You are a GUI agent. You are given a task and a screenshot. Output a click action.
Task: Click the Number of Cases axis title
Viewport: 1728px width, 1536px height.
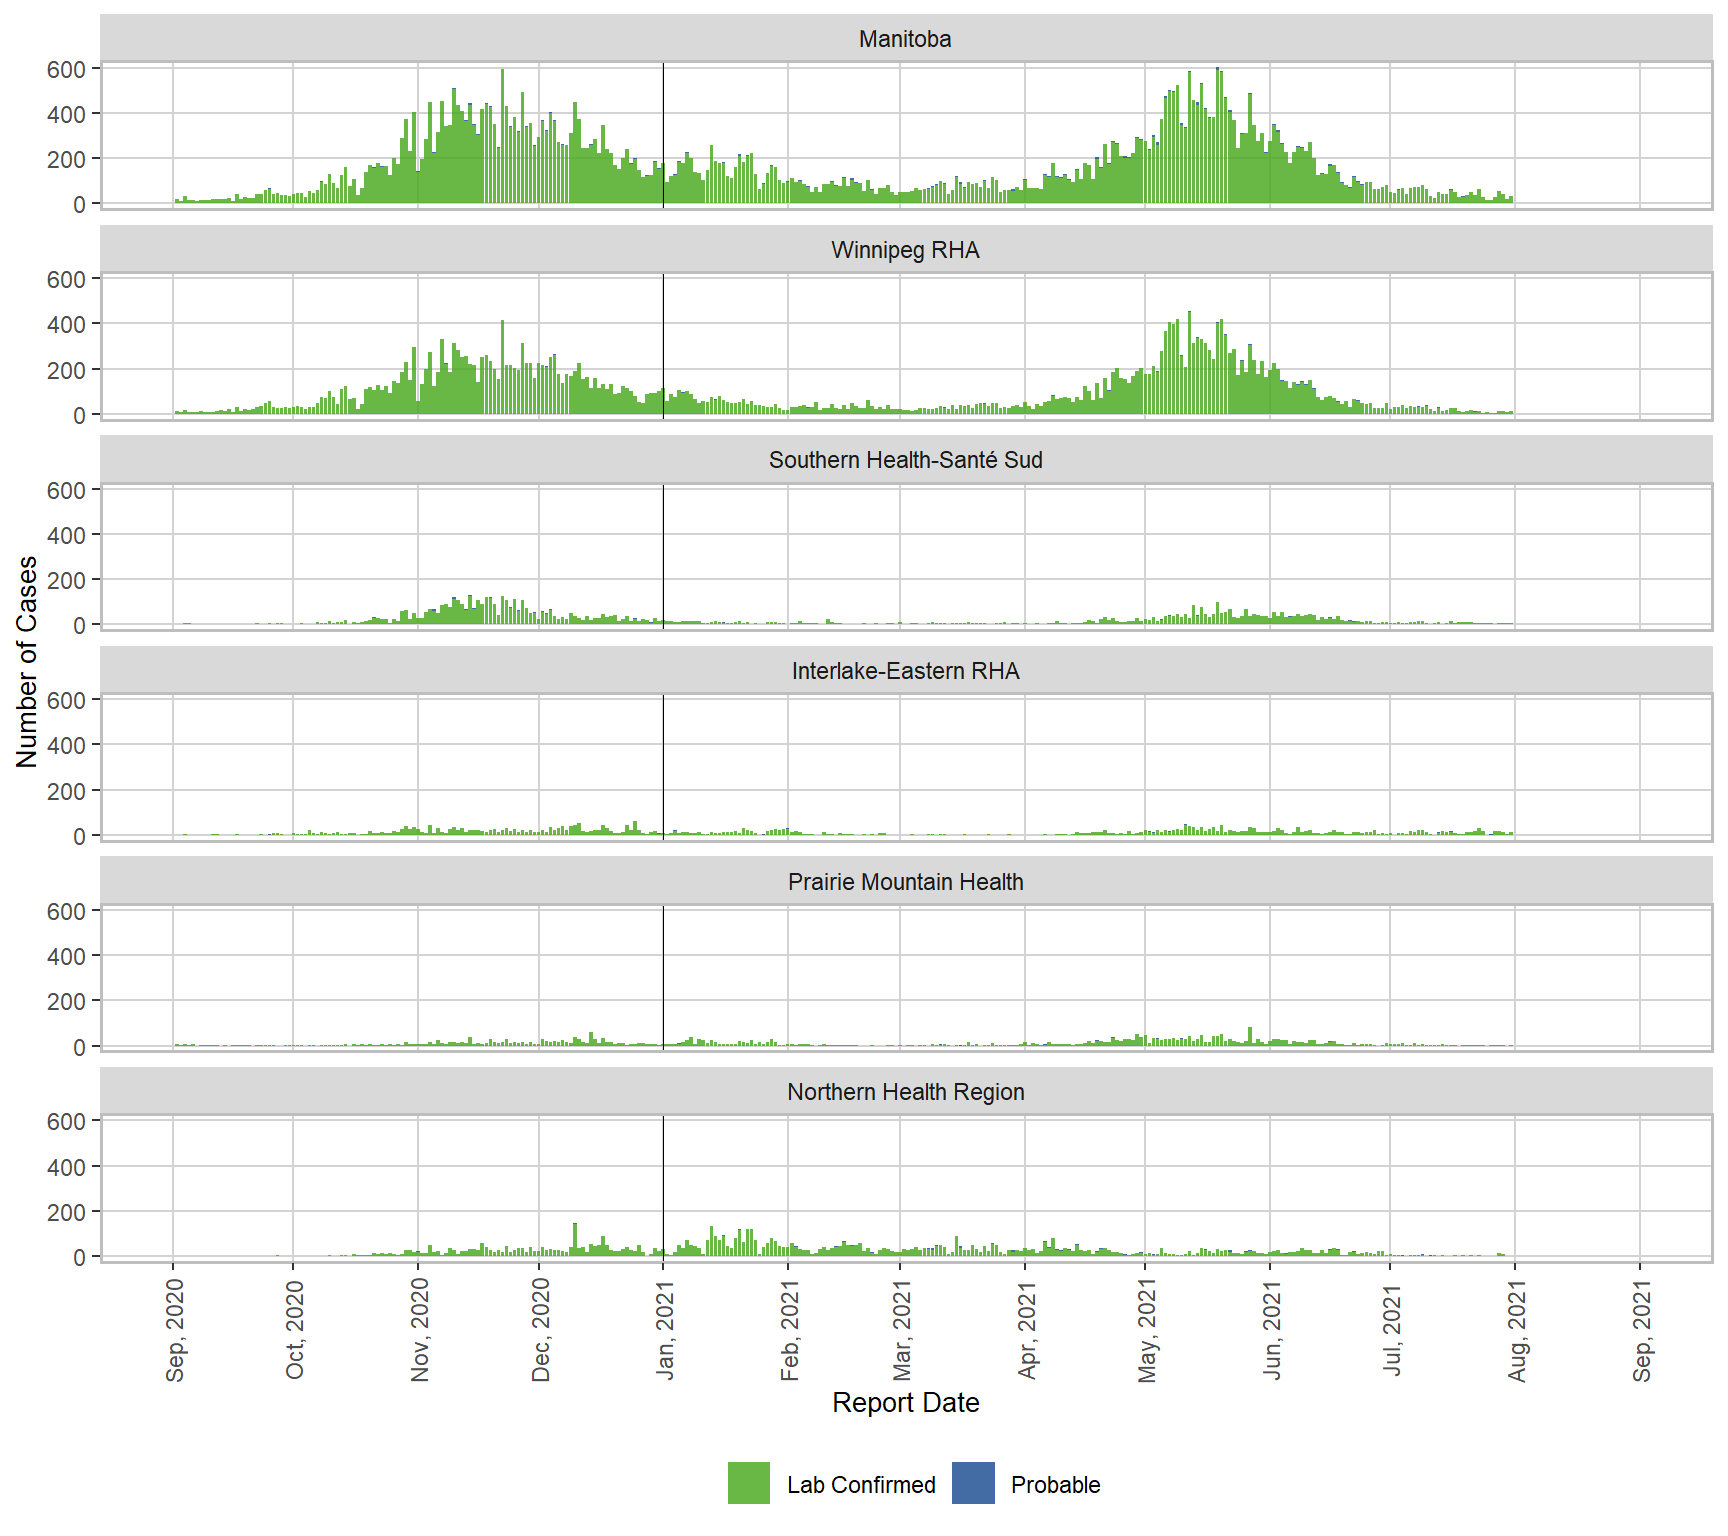27,661
